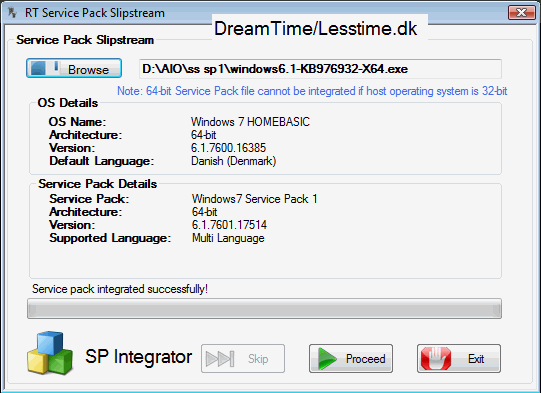Click 'Windows7 Service Pack 1' value
The width and height of the screenshot is (541, 393).
[x=254, y=199]
